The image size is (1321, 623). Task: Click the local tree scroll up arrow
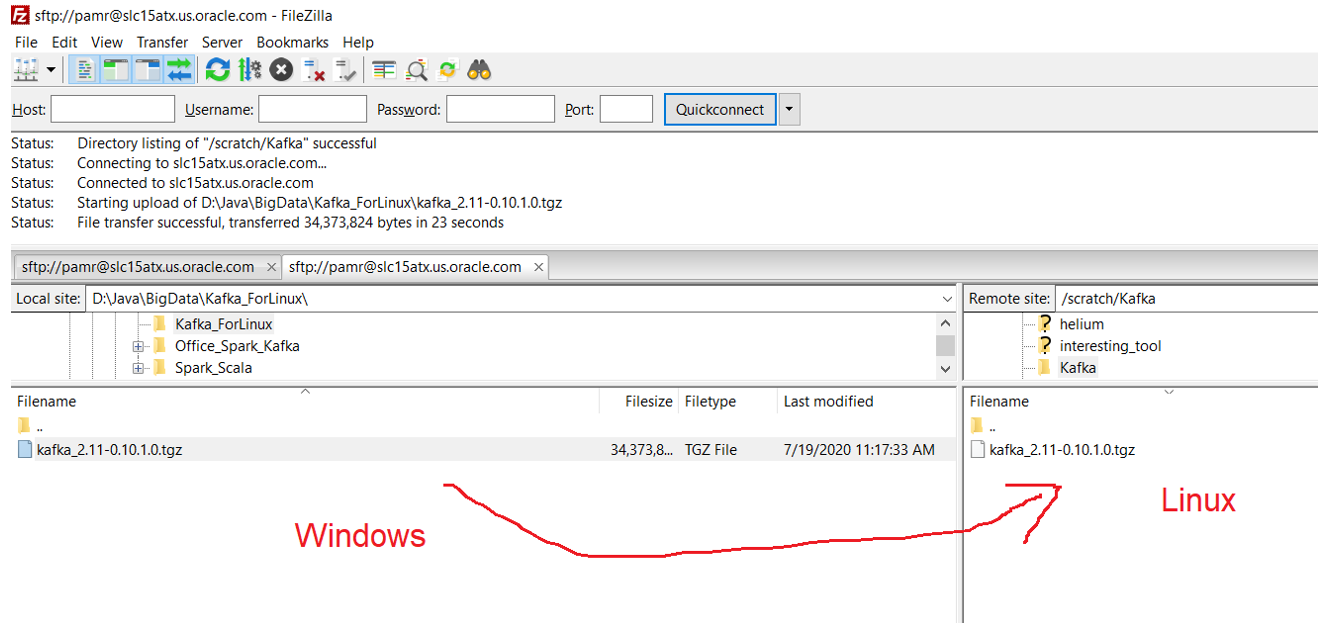(x=946, y=324)
